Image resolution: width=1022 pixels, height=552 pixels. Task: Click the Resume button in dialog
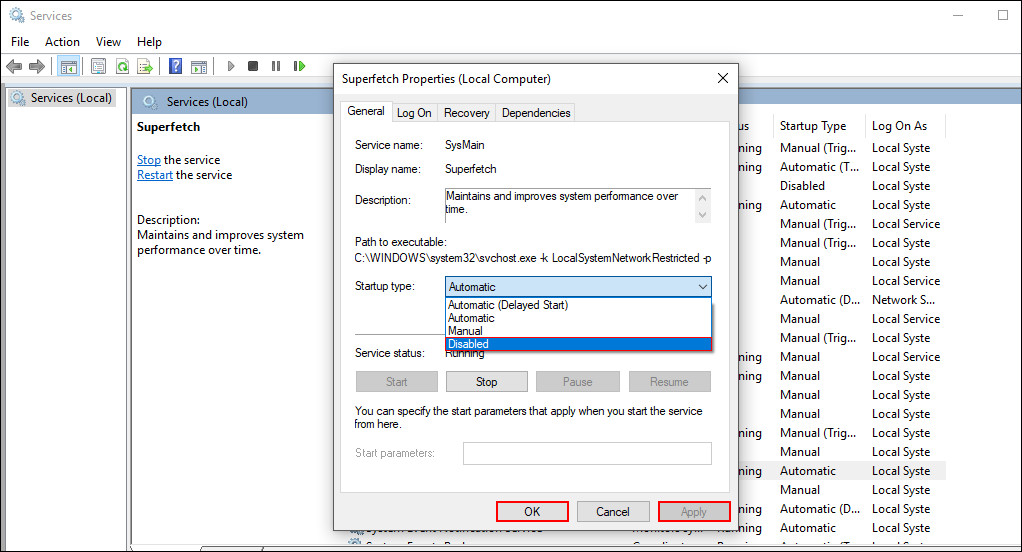669,382
